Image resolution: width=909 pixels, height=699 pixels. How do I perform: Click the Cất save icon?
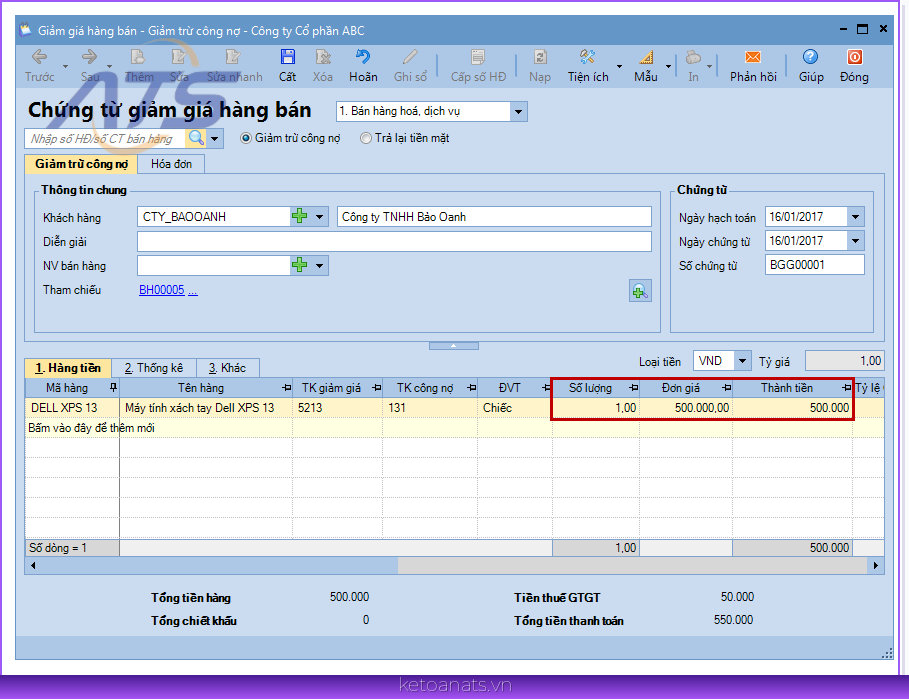[x=288, y=57]
